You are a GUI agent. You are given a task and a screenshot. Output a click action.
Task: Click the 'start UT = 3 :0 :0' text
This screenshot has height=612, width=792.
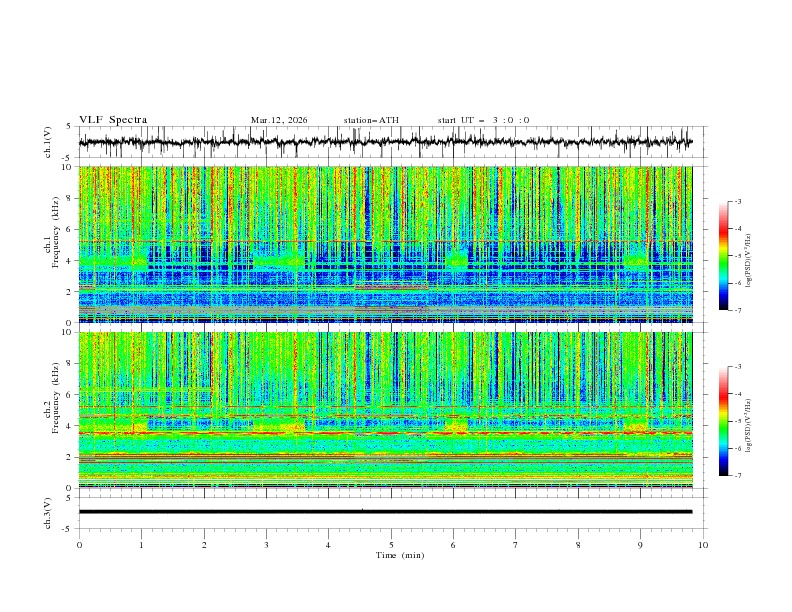pos(483,120)
